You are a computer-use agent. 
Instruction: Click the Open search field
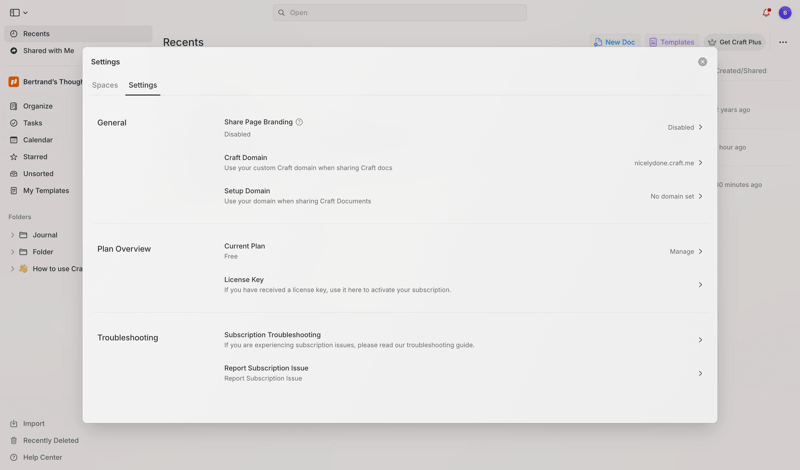pyautogui.click(x=400, y=13)
